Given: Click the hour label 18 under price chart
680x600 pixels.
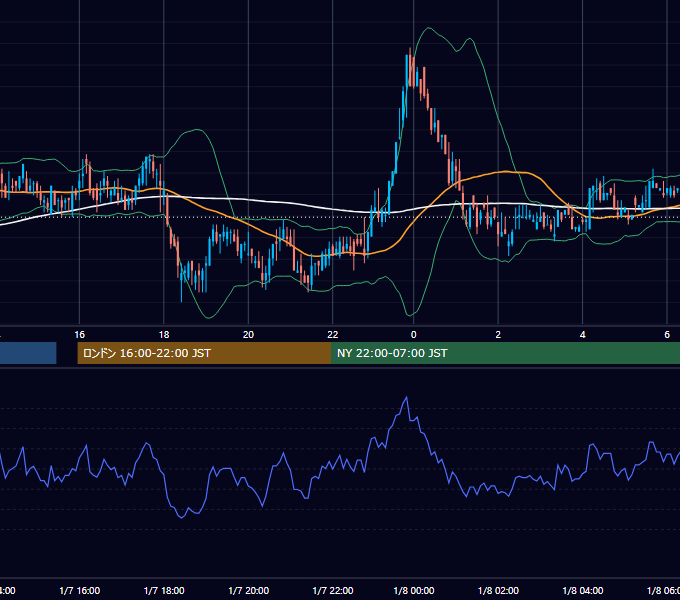Looking at the screenshot, I should point(164,335).
